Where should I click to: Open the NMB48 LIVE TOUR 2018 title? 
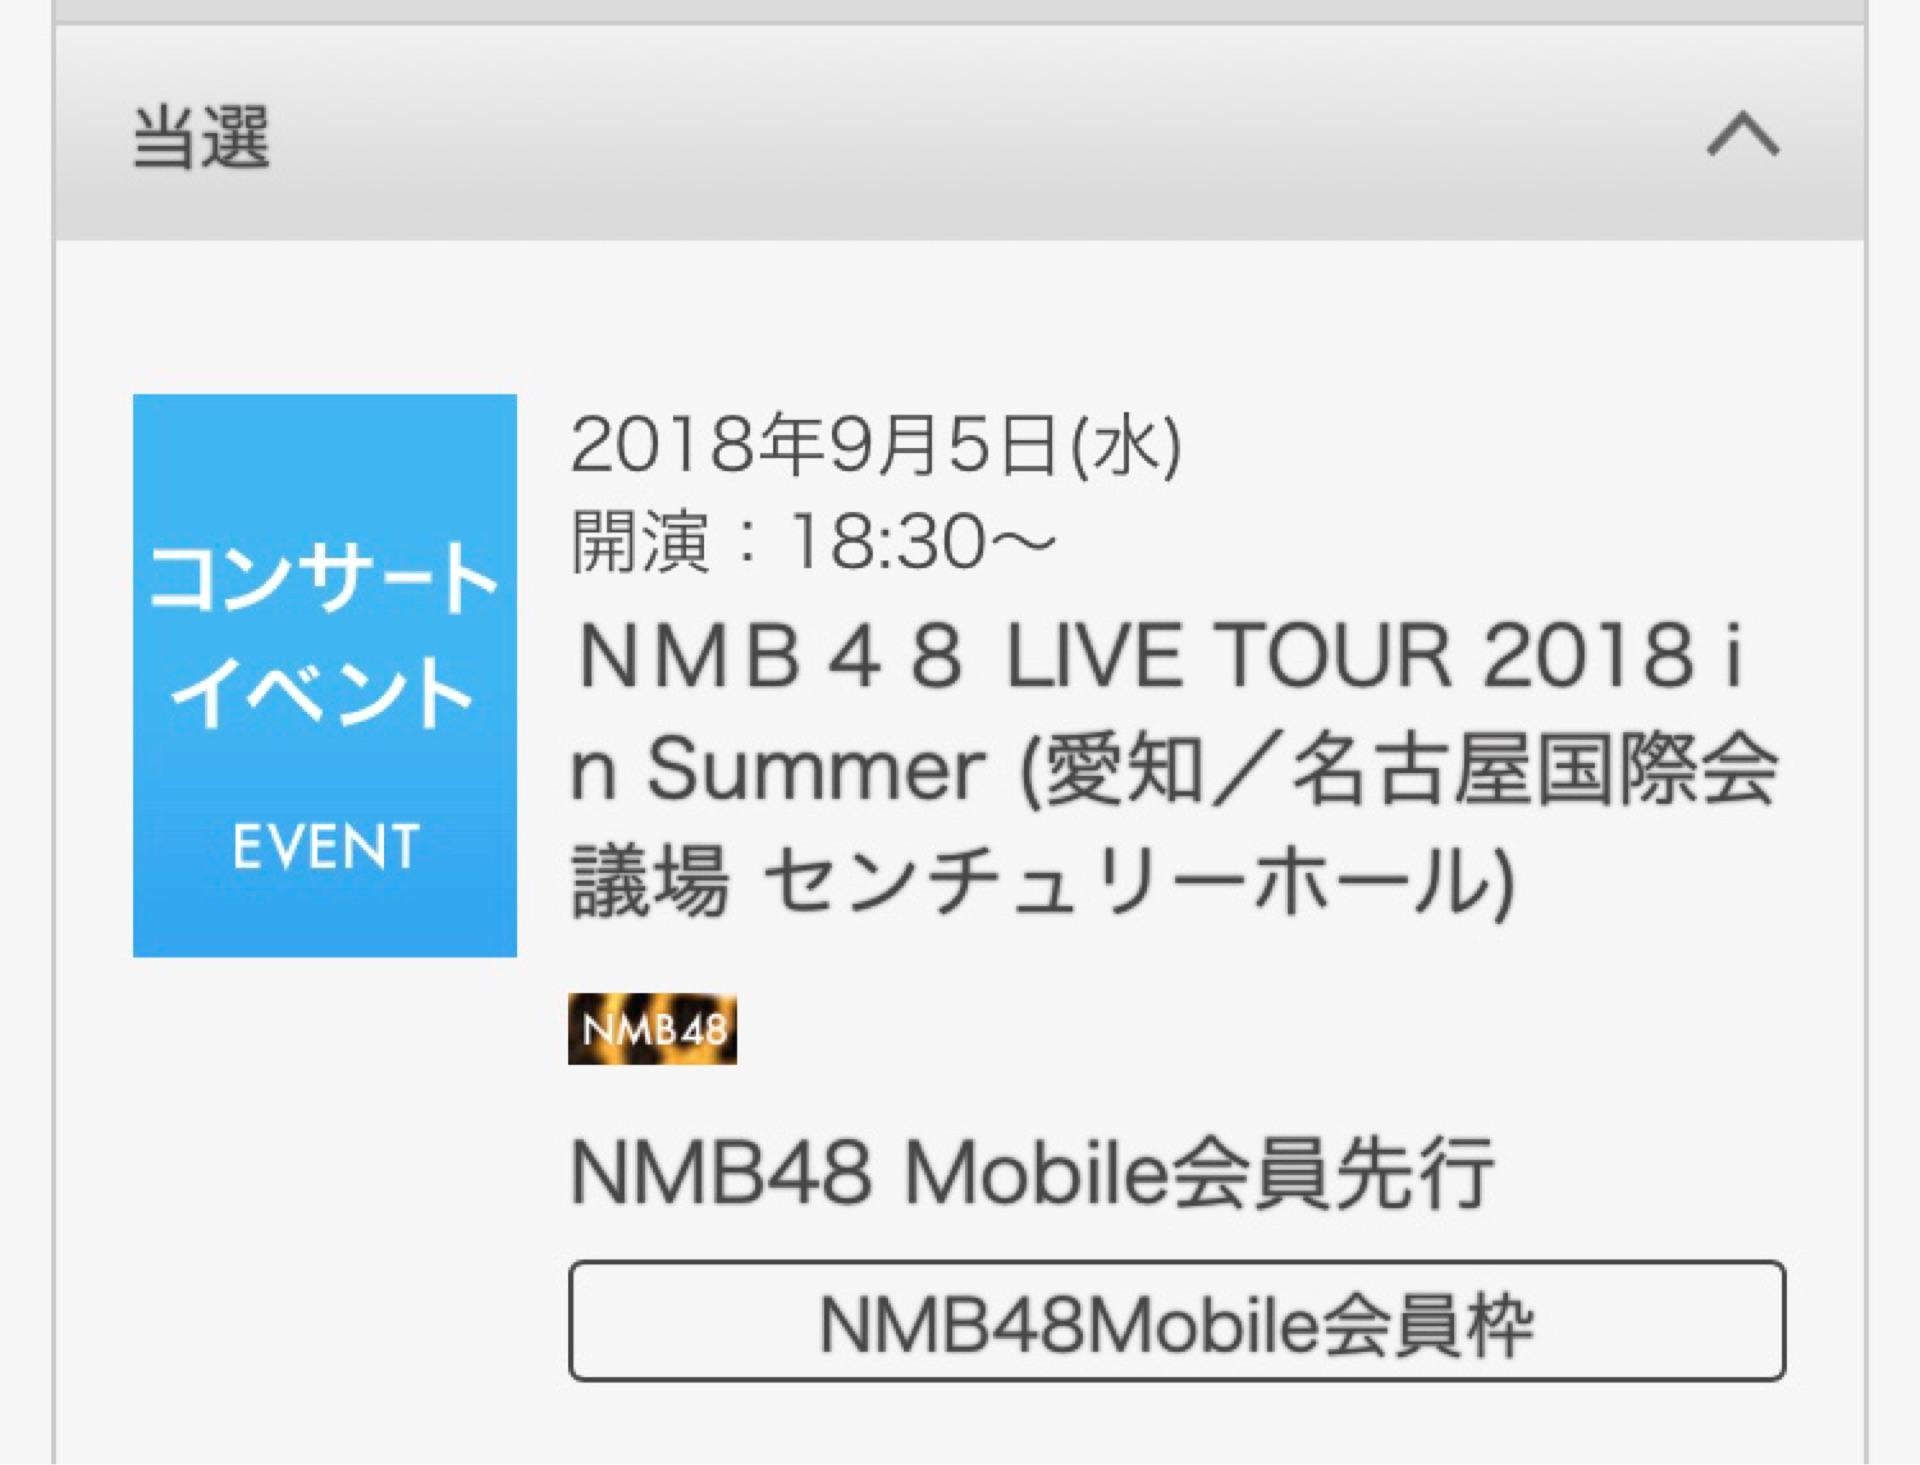[x=1160, y=657]
